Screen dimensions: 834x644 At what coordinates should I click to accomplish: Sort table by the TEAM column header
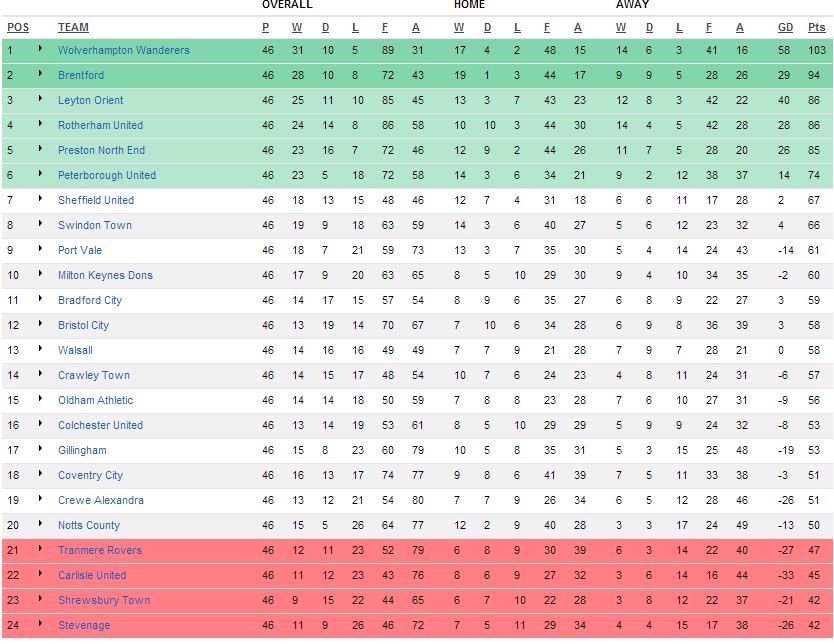[73, 27]
